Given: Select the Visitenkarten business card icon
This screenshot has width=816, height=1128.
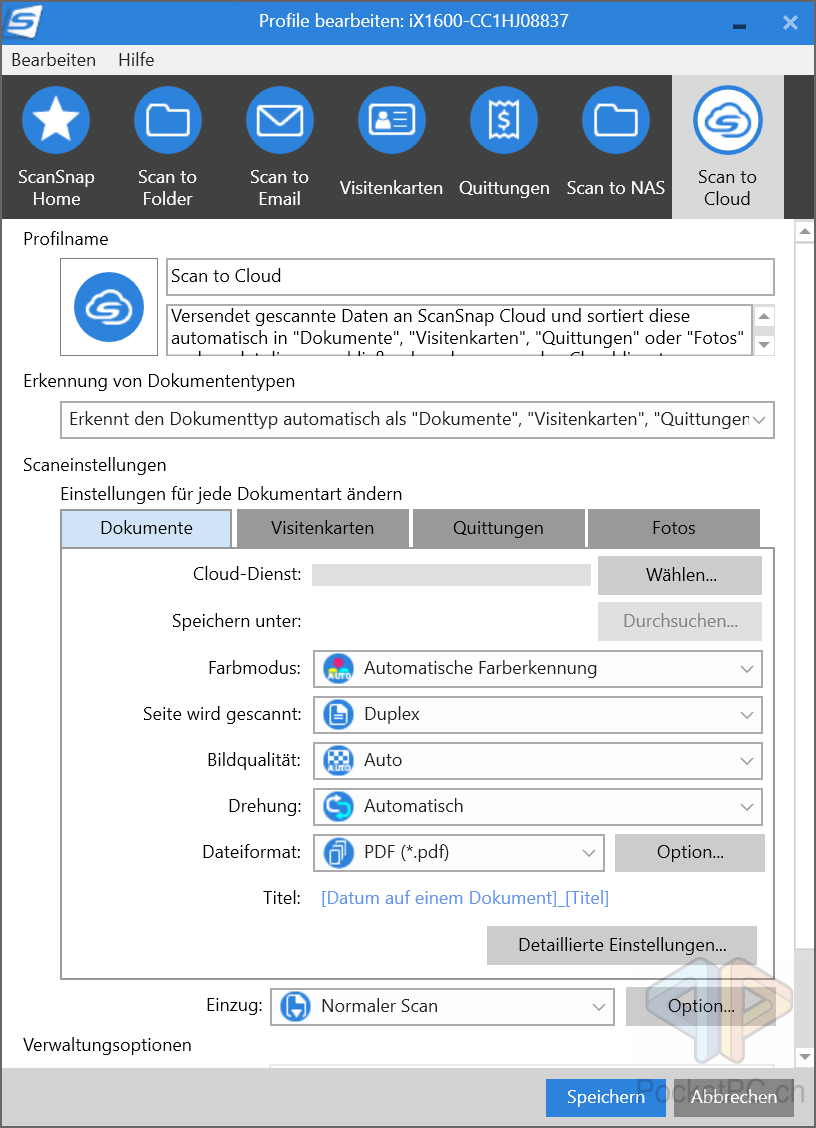Looking at the screenshot, I should 391,120.
